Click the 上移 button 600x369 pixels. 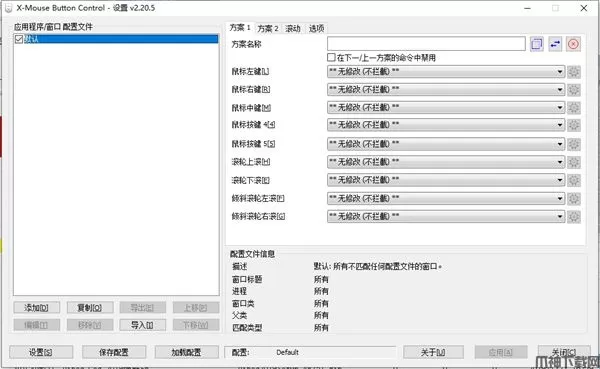click(x=196, y=307)
